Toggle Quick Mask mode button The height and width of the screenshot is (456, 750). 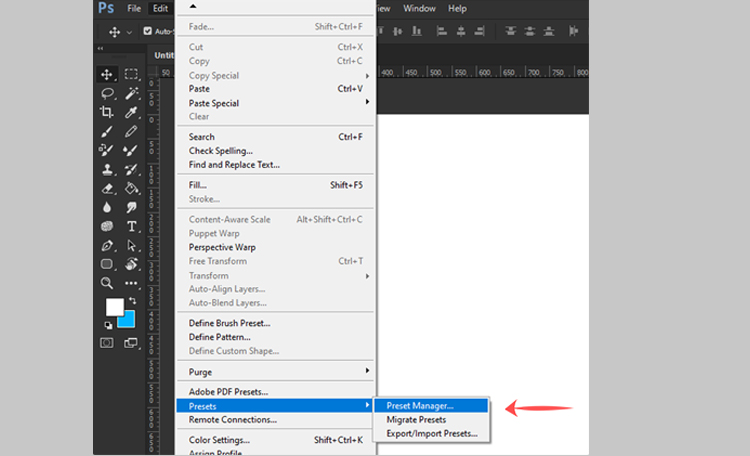(x=107, y=343)
